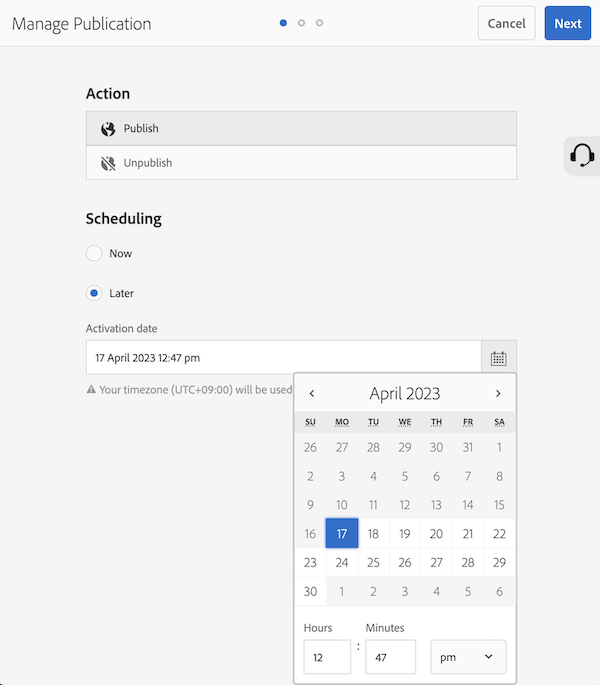Choose April 30 in the calendar
Viewport: 600px width, 685px height.
310,591
